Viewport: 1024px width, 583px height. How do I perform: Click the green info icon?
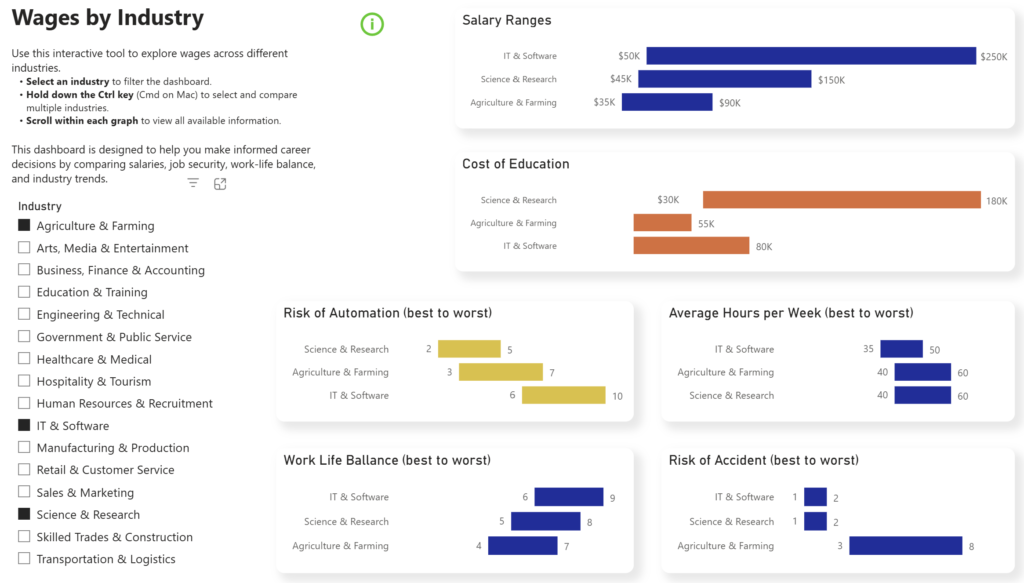[x=372, y=24]
